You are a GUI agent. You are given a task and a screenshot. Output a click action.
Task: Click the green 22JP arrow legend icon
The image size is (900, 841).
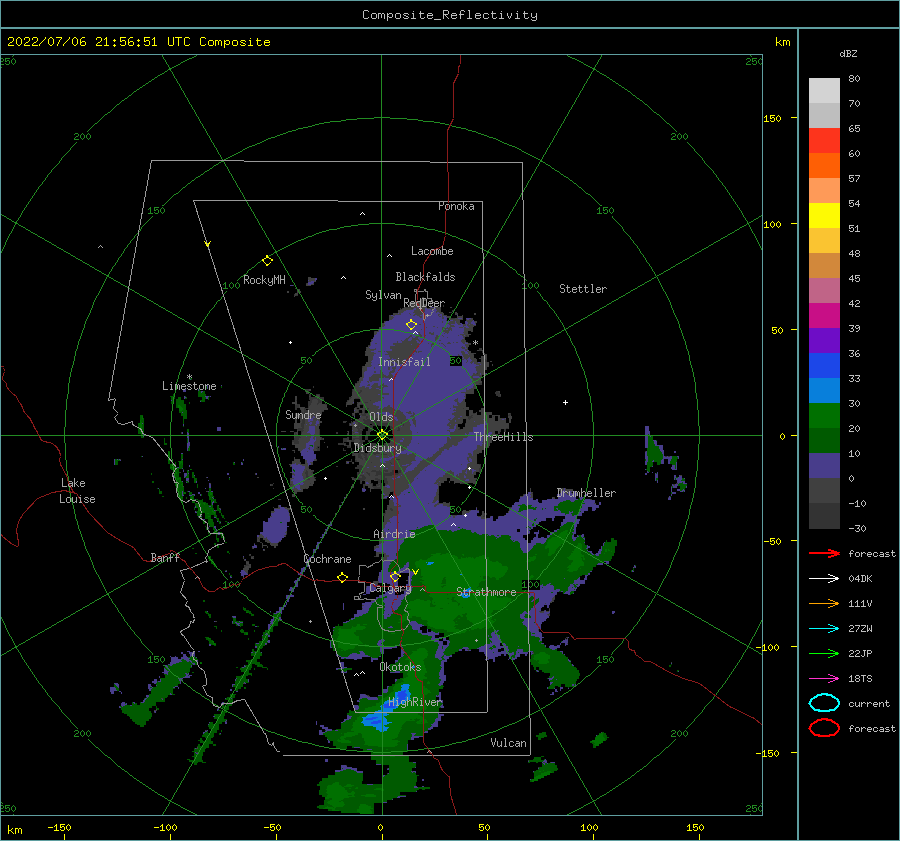(824, 653)
